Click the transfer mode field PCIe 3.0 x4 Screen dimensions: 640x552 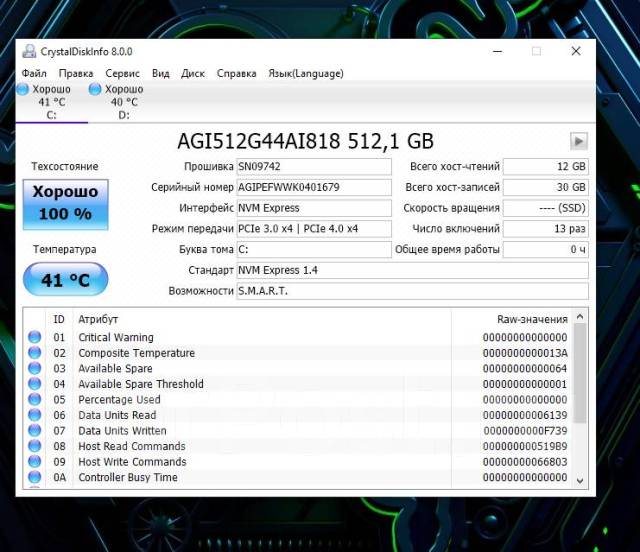pos(314,229)
